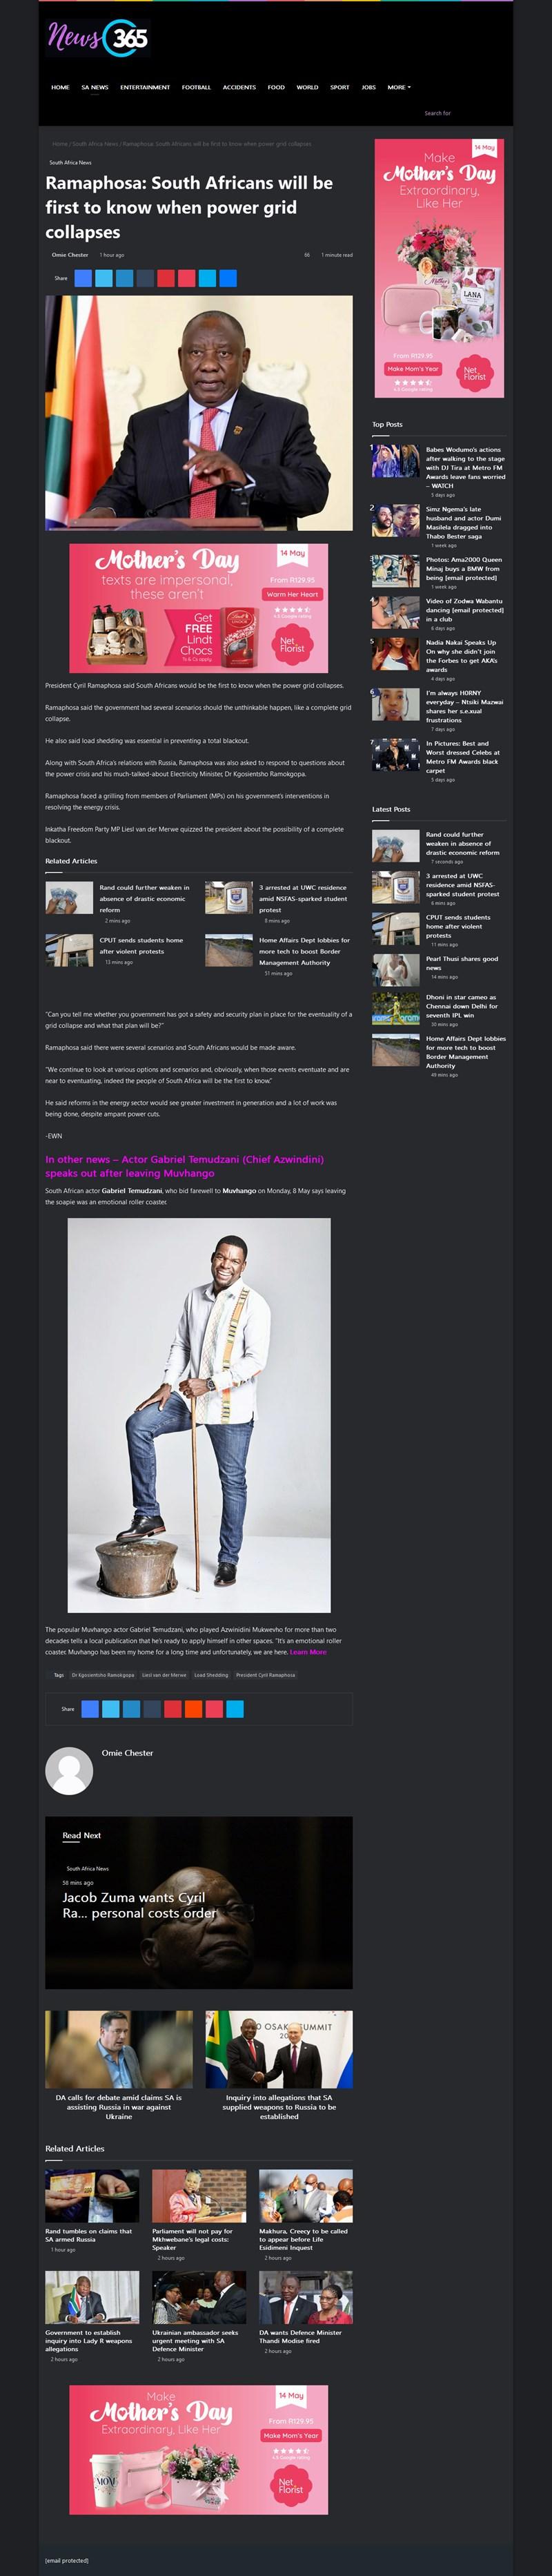Click Omie Chester's grey author avatar
The image size is (552, 2576).
click(69, 1771)
